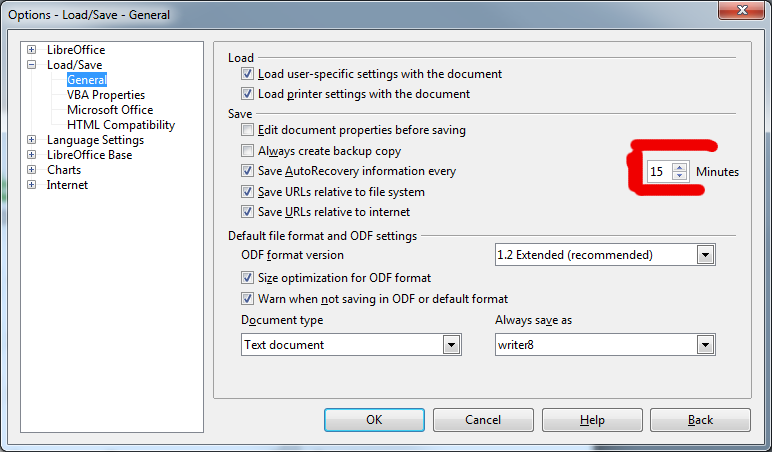
Task: Expand the Internet tree node
Action: [x=32, y=185]
